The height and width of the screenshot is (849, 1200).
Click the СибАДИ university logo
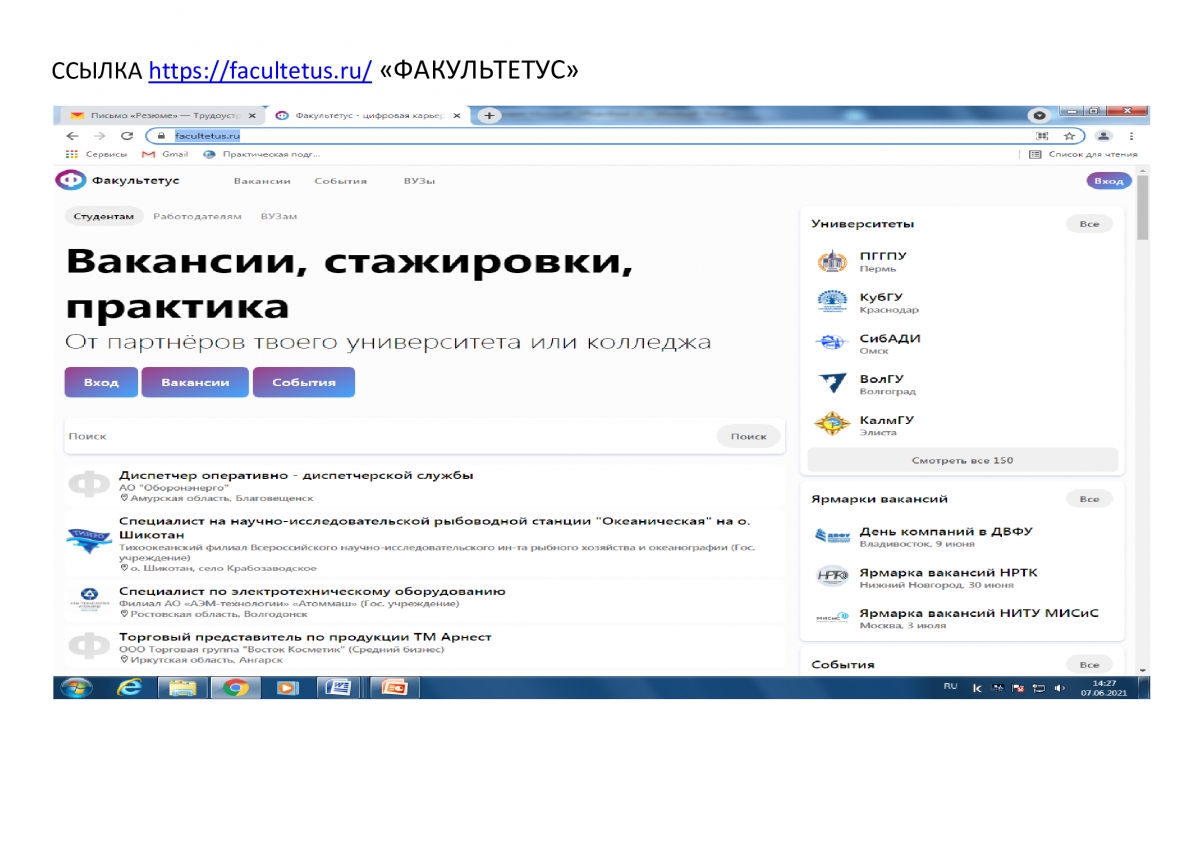[x=832, y=343]
